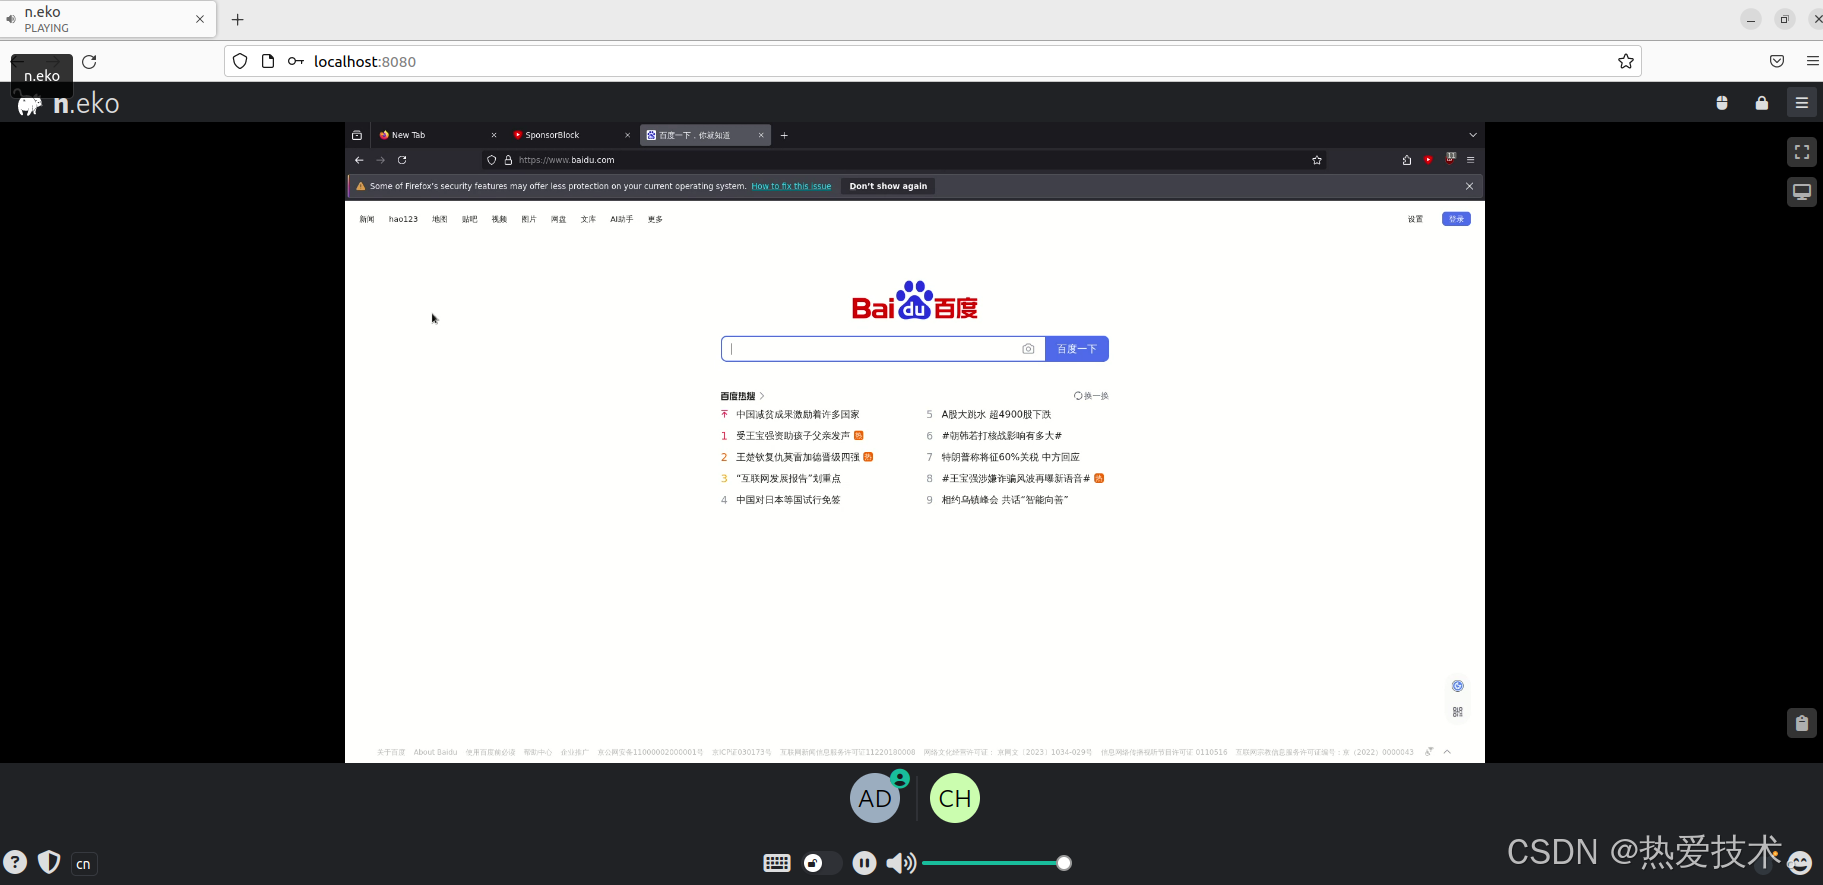Expand the Baidu 更多 menu
The image size is (1823, 885).
pos(655,219)
